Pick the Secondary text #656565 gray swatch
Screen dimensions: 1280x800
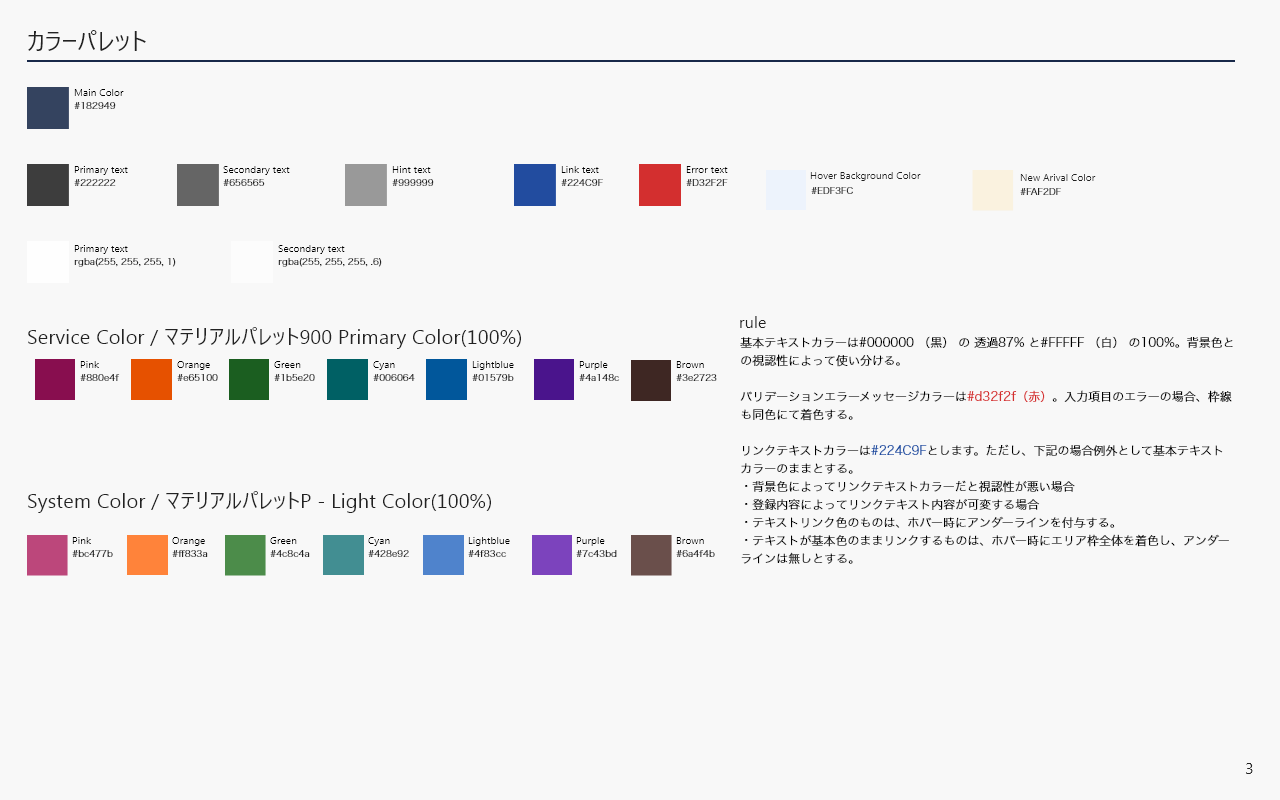[x=198, y=185]
